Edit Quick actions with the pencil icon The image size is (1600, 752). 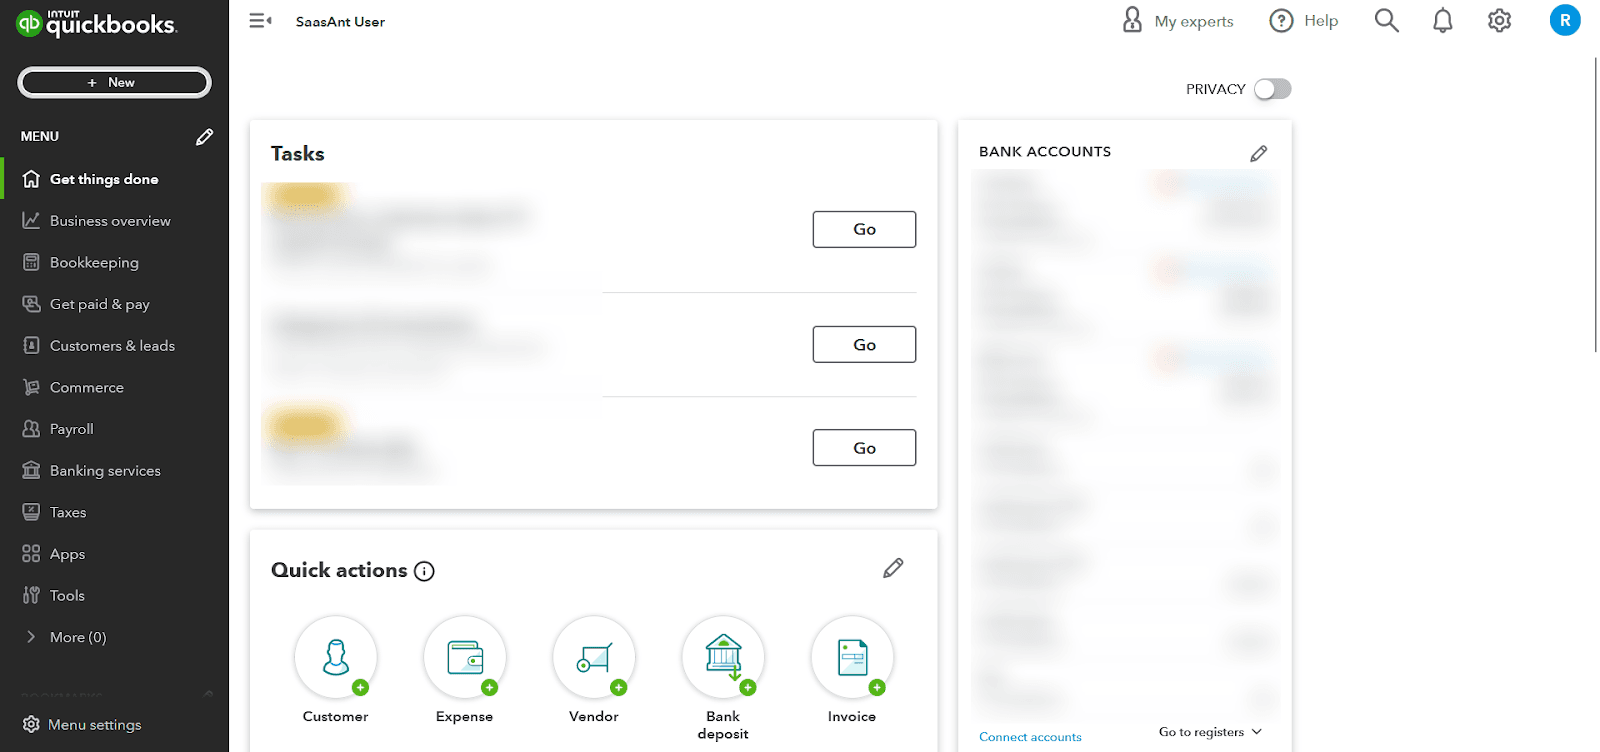pos(893,568)
